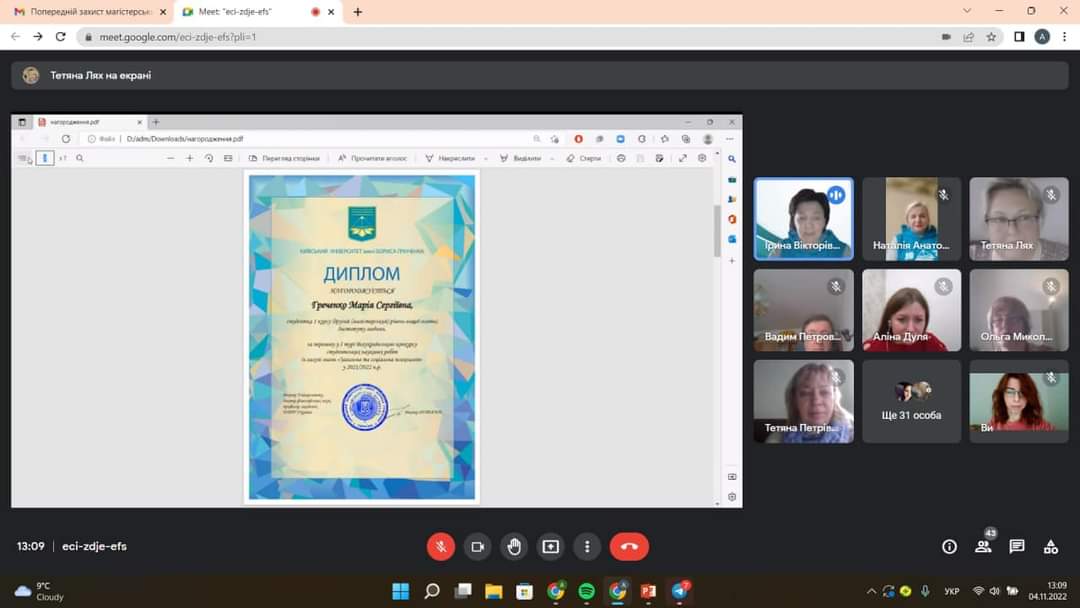Open the three-dot more options menu
1080x608 pixels.
[587, 546]
